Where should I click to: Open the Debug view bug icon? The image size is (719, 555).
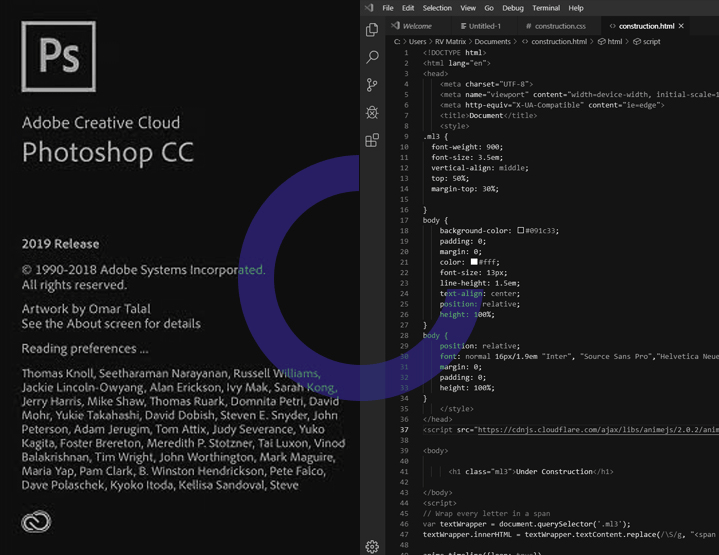pos(372,112)
